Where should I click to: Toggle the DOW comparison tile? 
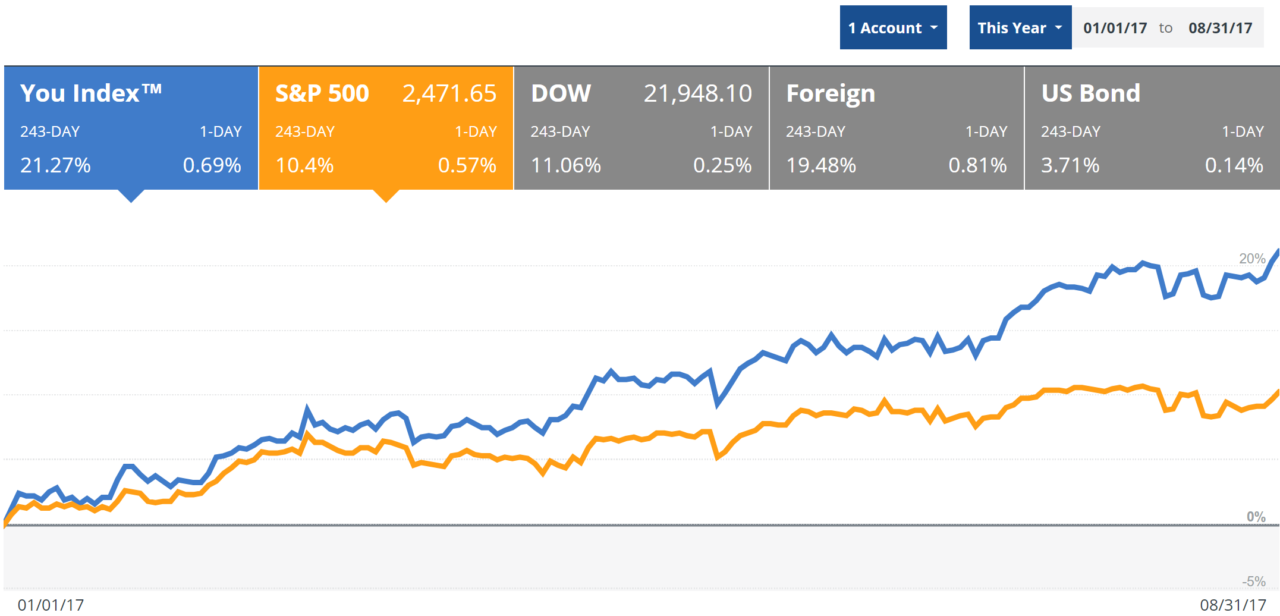tap(641, 128)
